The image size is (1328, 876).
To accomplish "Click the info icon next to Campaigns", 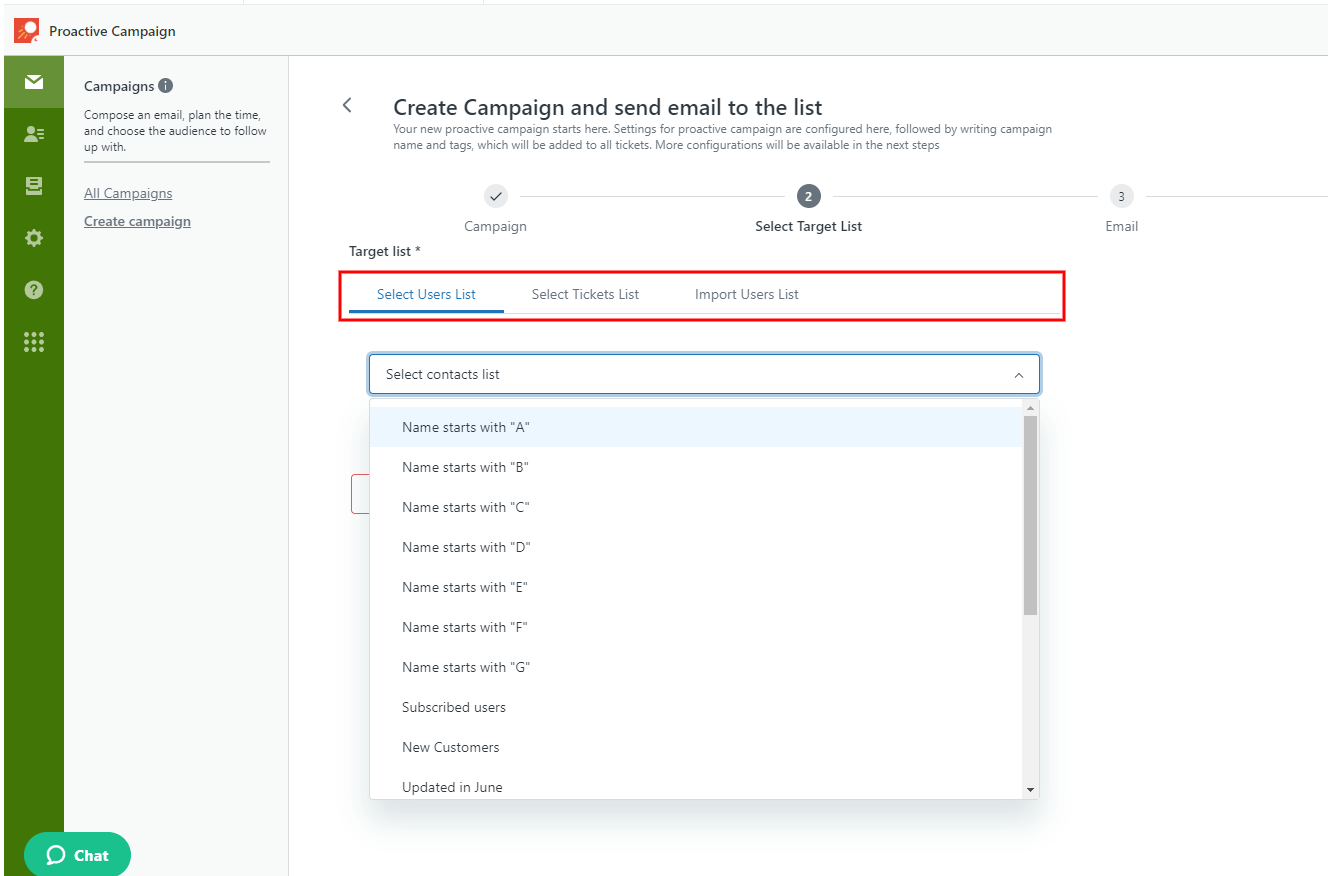I will 166,86.
